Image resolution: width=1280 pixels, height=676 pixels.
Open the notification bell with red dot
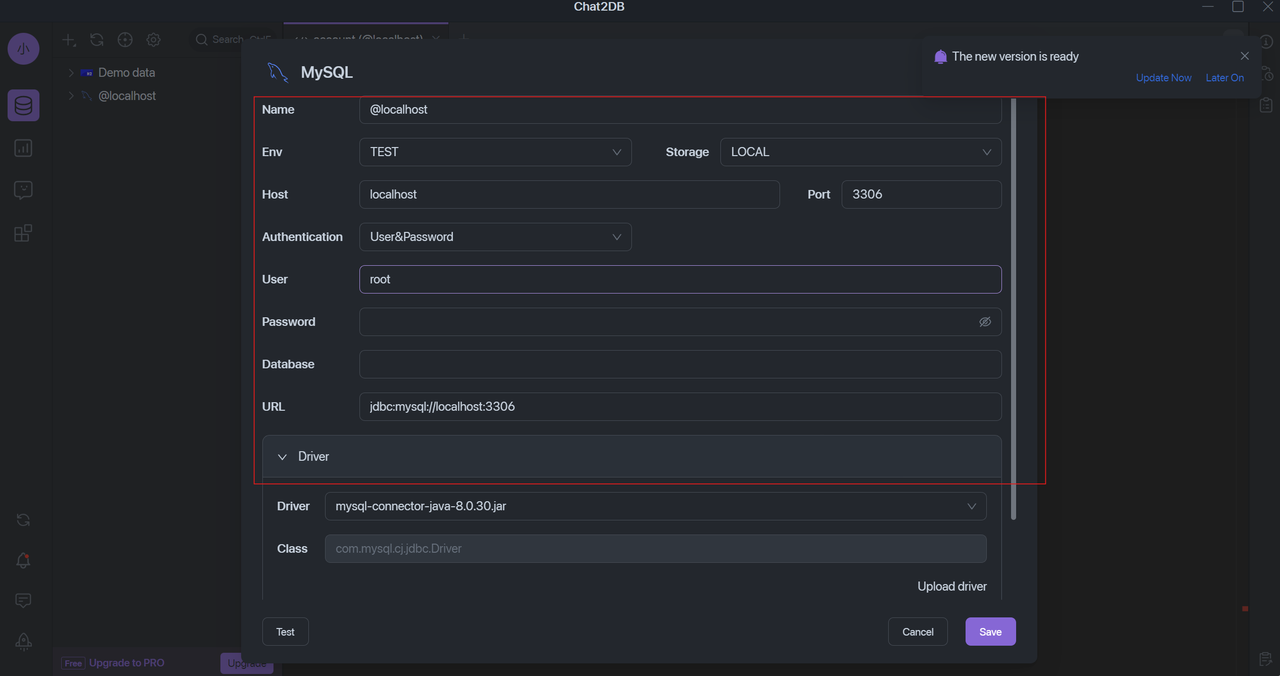(x=23, y=560)
